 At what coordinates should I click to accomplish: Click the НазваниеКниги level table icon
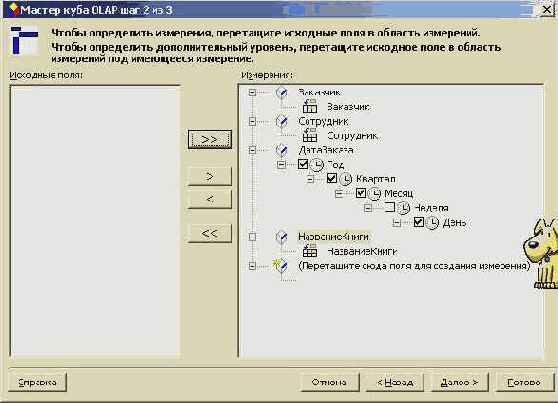coord(310,251)
